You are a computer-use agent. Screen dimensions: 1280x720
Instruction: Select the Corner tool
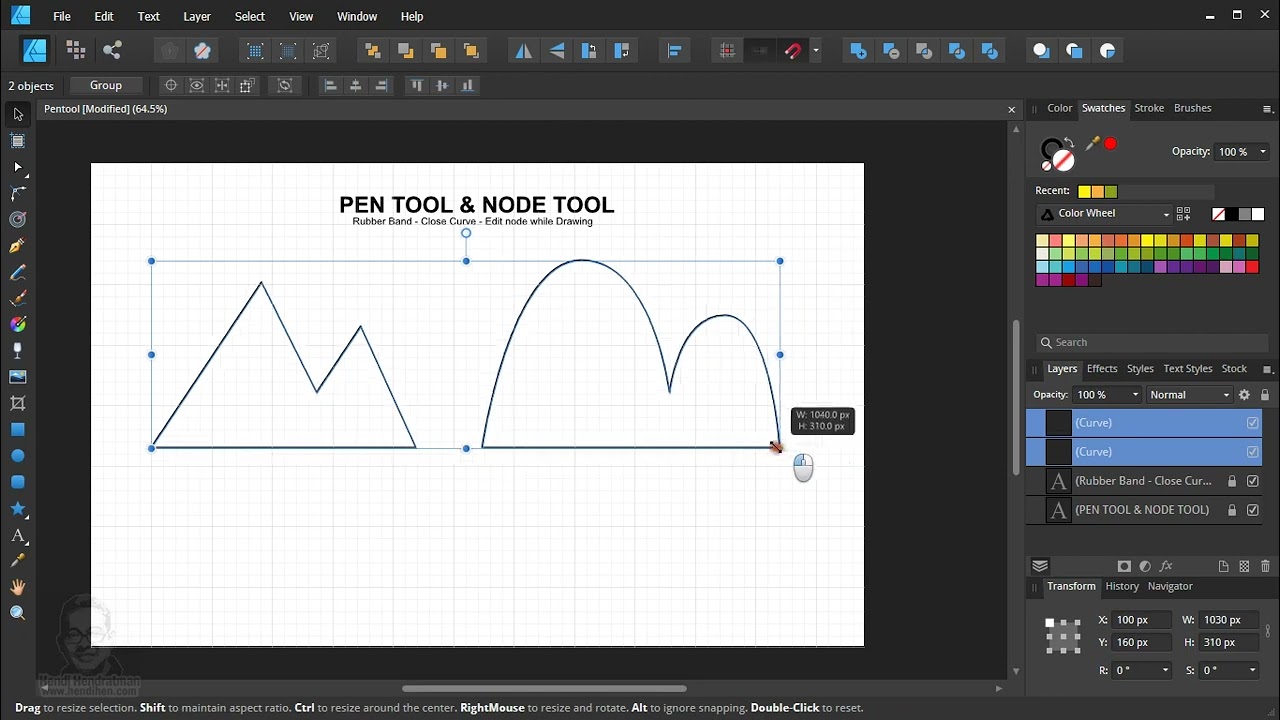[18, 193]
